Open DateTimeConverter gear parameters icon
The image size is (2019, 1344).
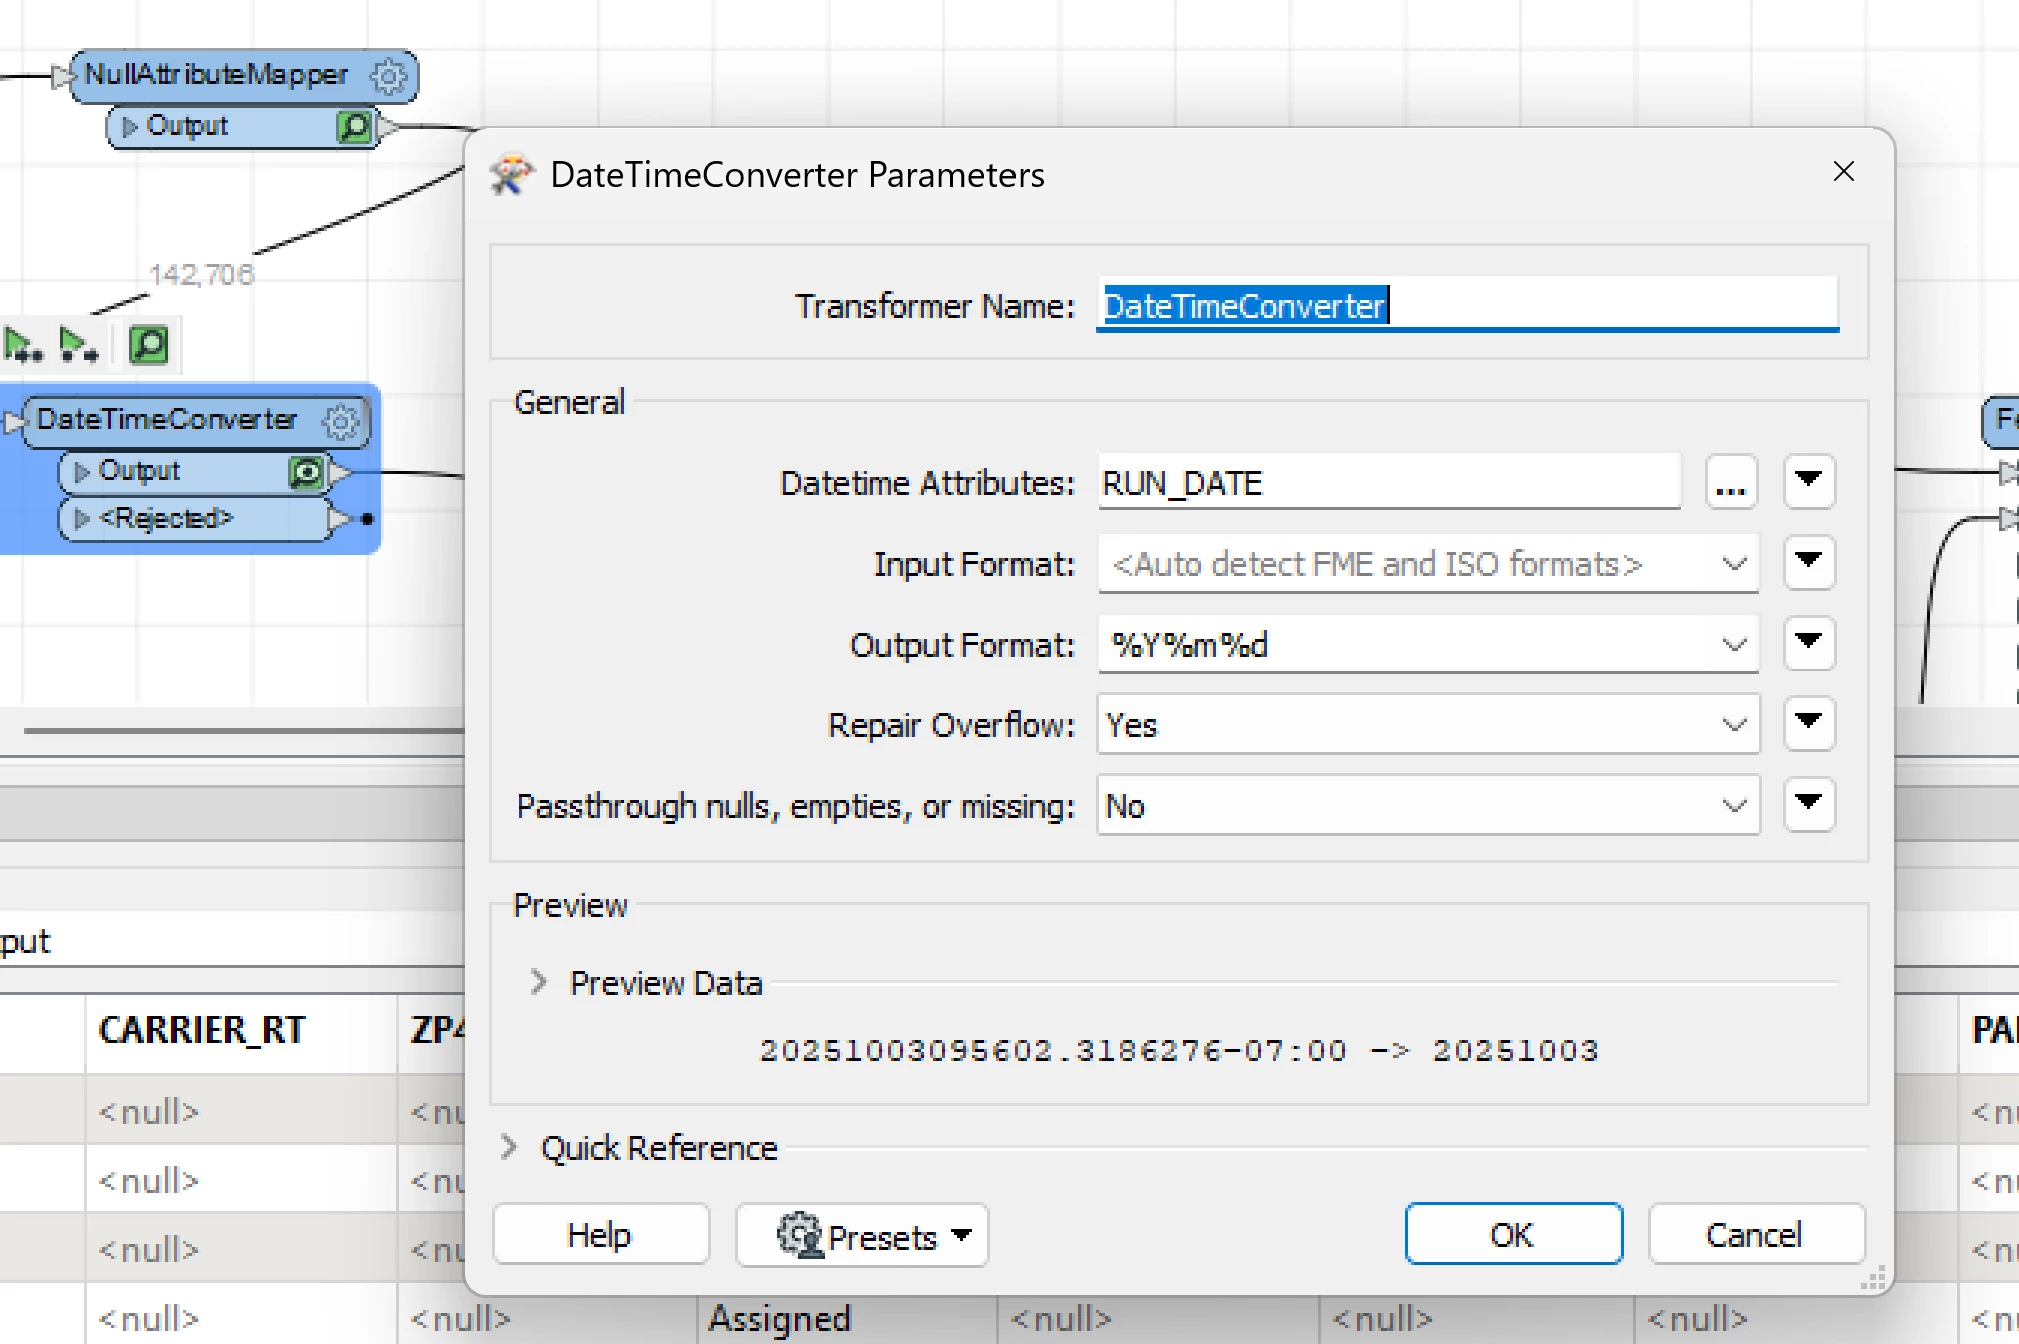(x=341, y=421)
